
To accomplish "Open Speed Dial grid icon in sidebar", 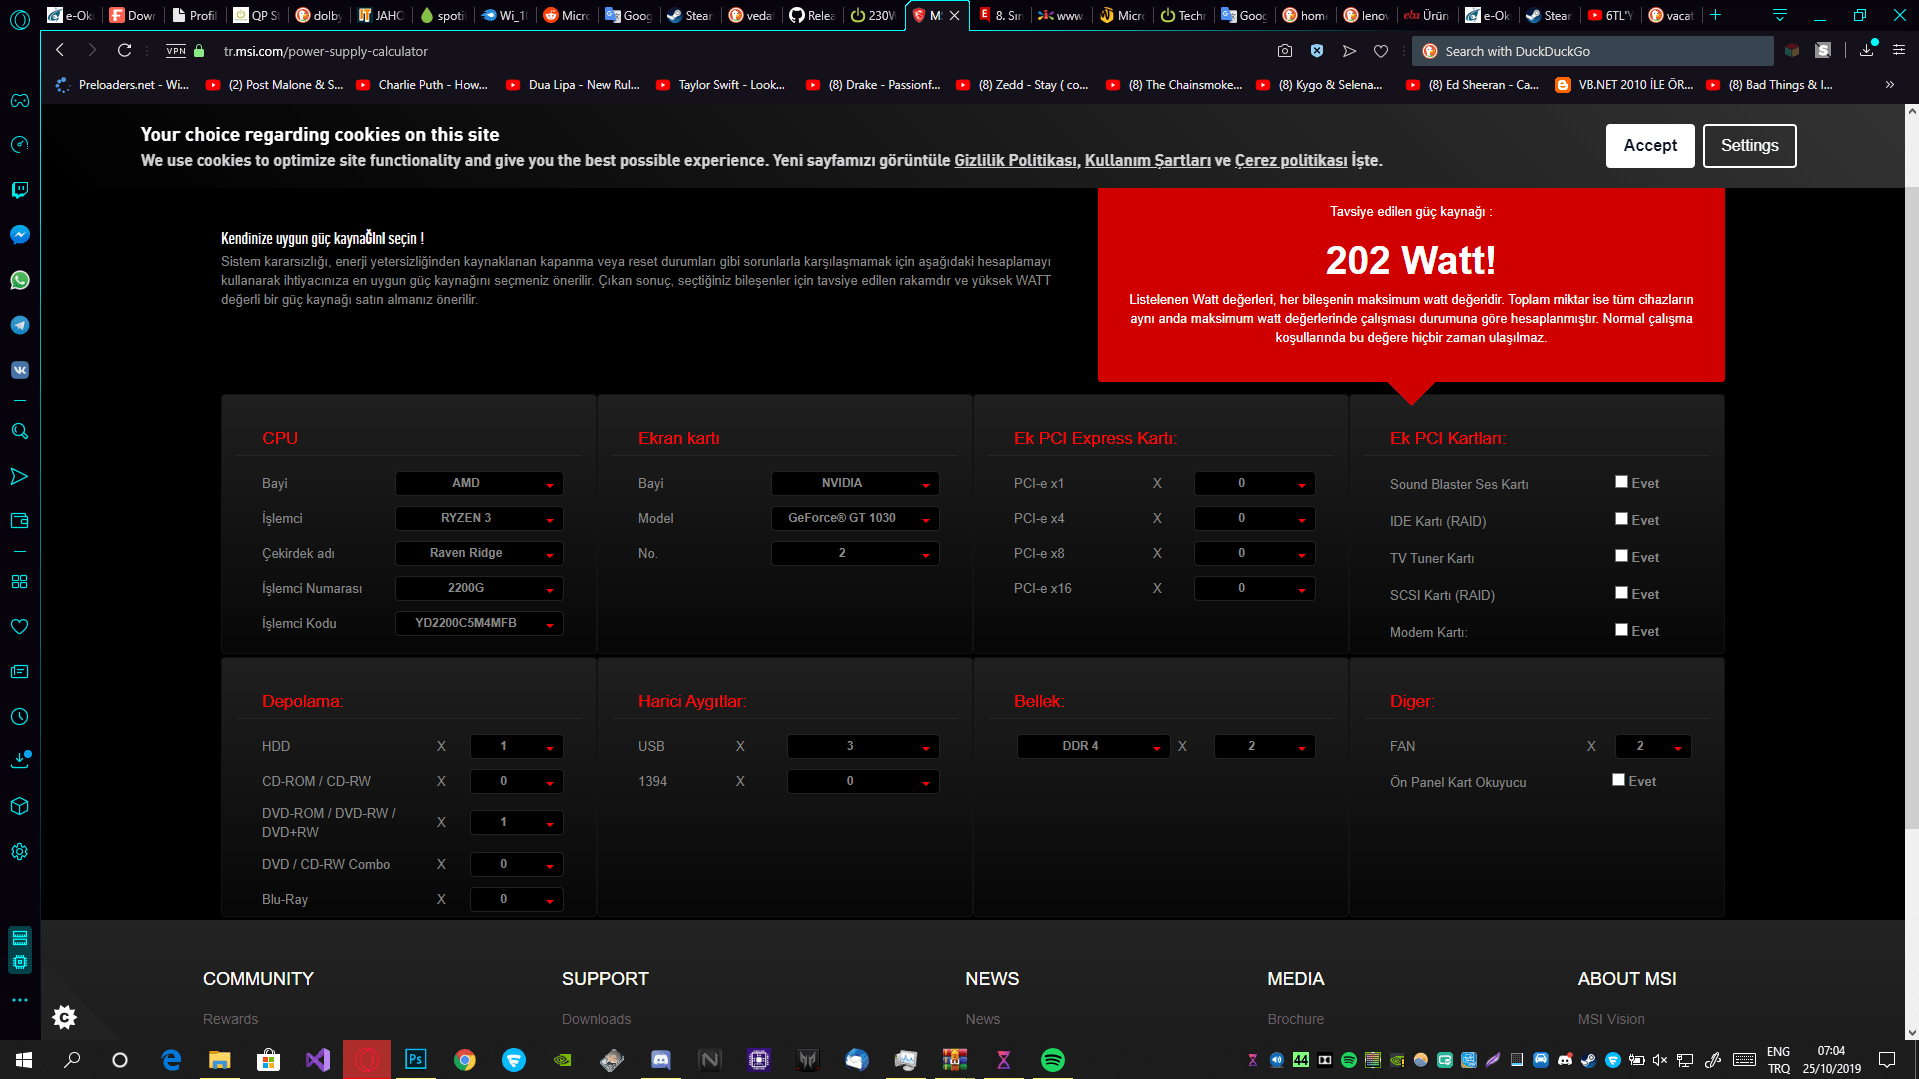I will tap(19, 581).
